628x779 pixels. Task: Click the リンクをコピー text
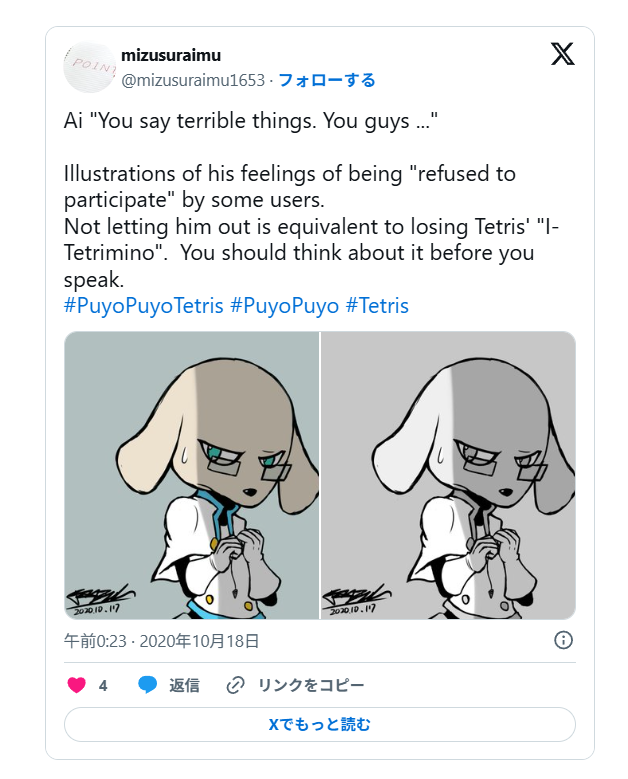[310, 685]
